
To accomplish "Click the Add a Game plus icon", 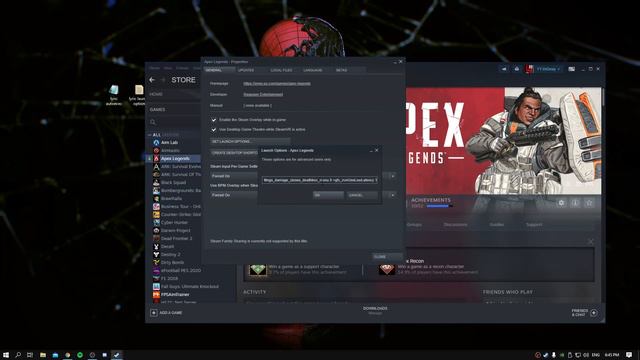I will pos(153,313).
